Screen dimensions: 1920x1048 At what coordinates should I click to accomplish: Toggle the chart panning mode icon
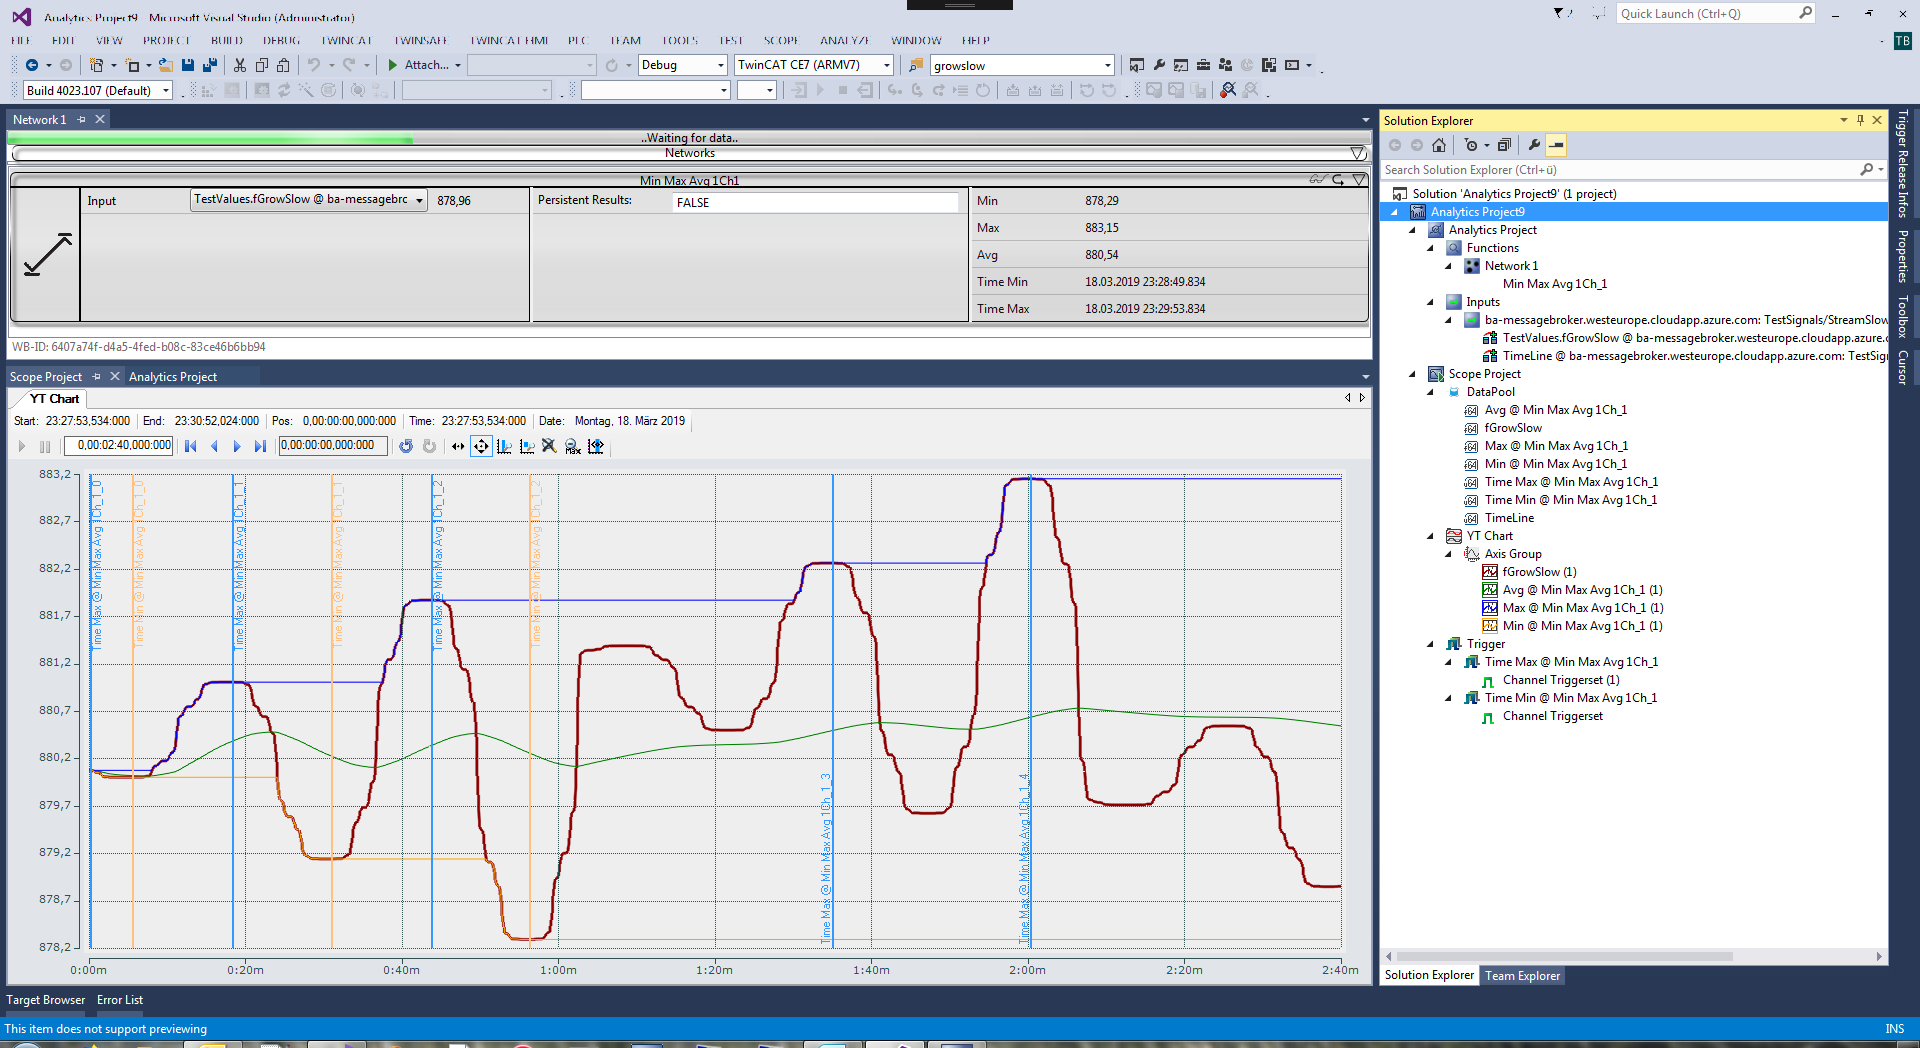coord(481,446)
